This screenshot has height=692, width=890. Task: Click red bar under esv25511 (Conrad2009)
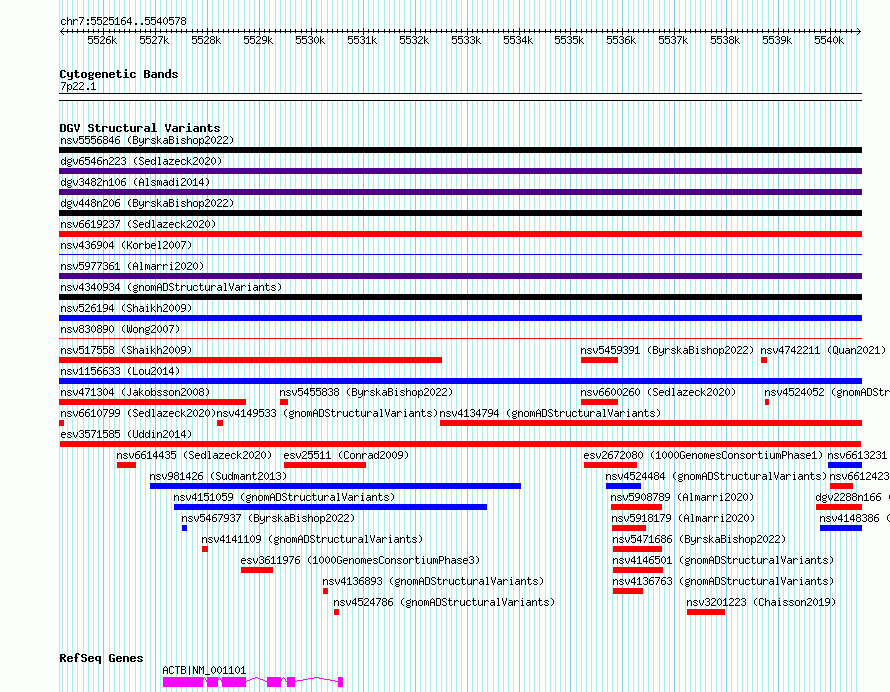(325, 465)
